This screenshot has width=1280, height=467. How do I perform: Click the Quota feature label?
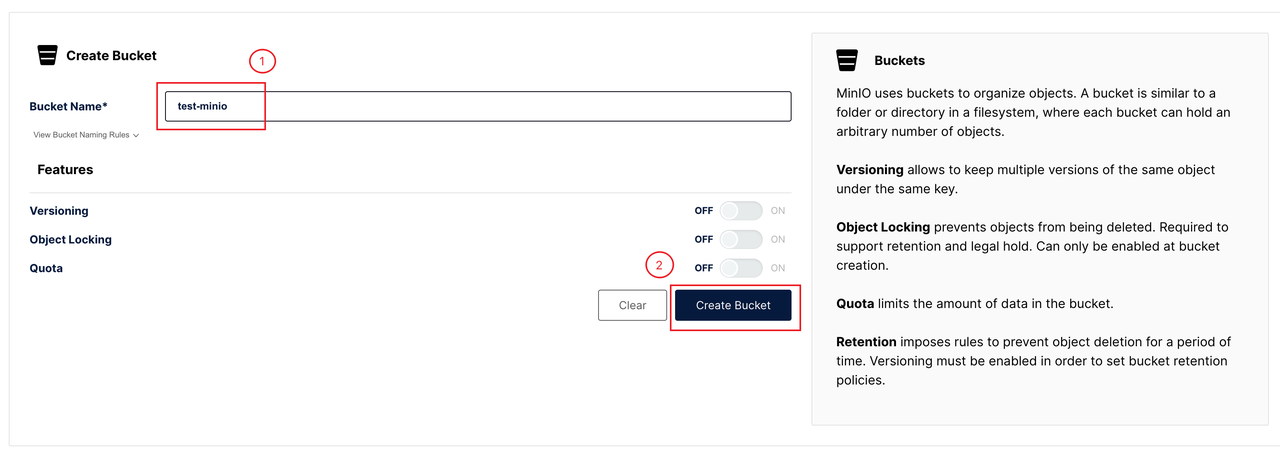tap(46, 268)
